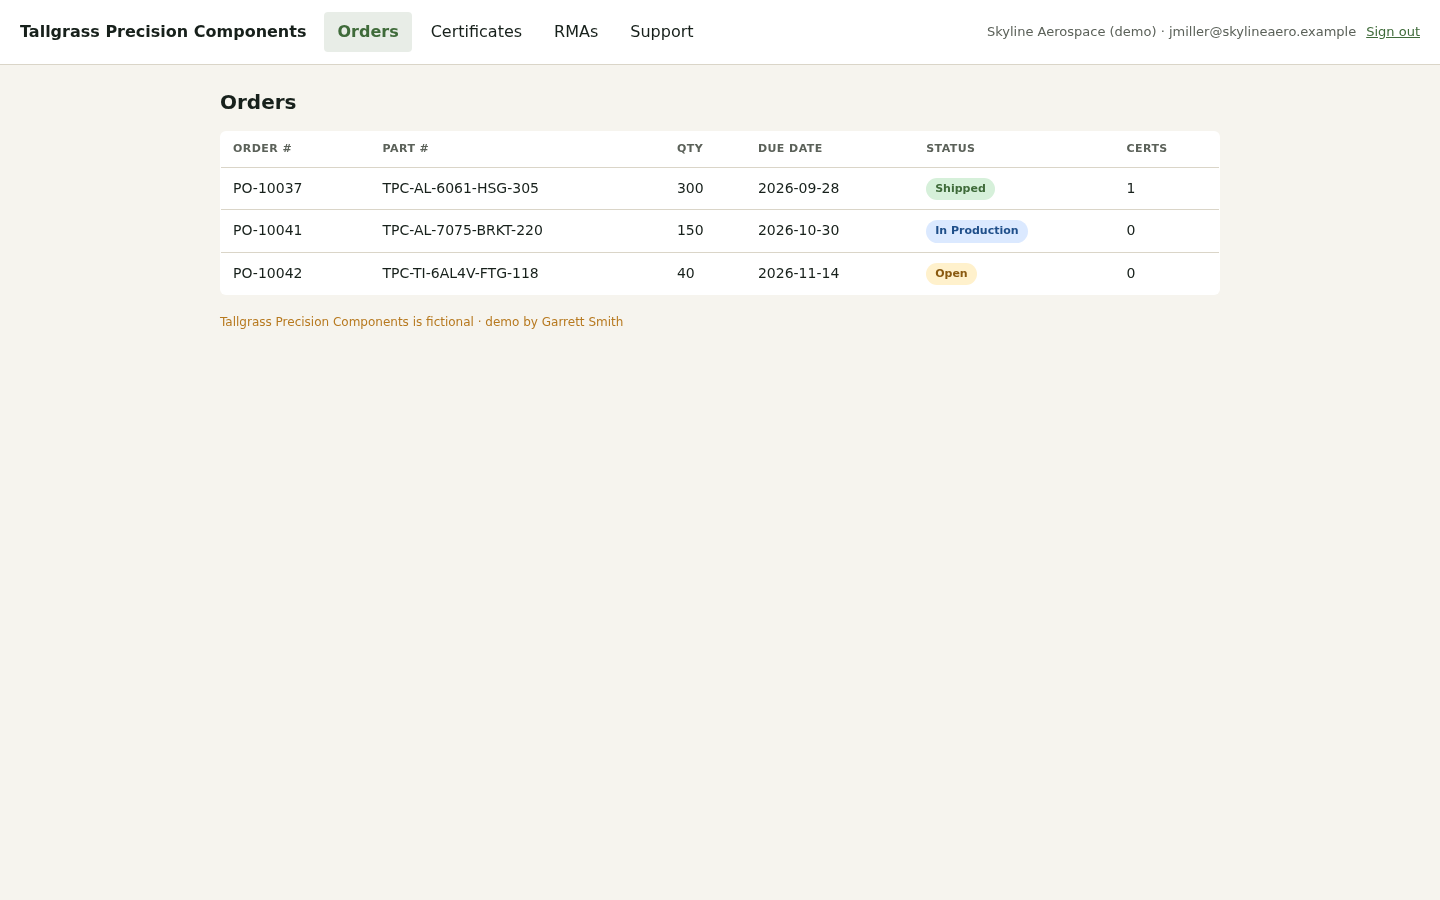Screen dimensions: 1440x900
Task: Select order number PO-10037
Action: (x=268, y=188)
